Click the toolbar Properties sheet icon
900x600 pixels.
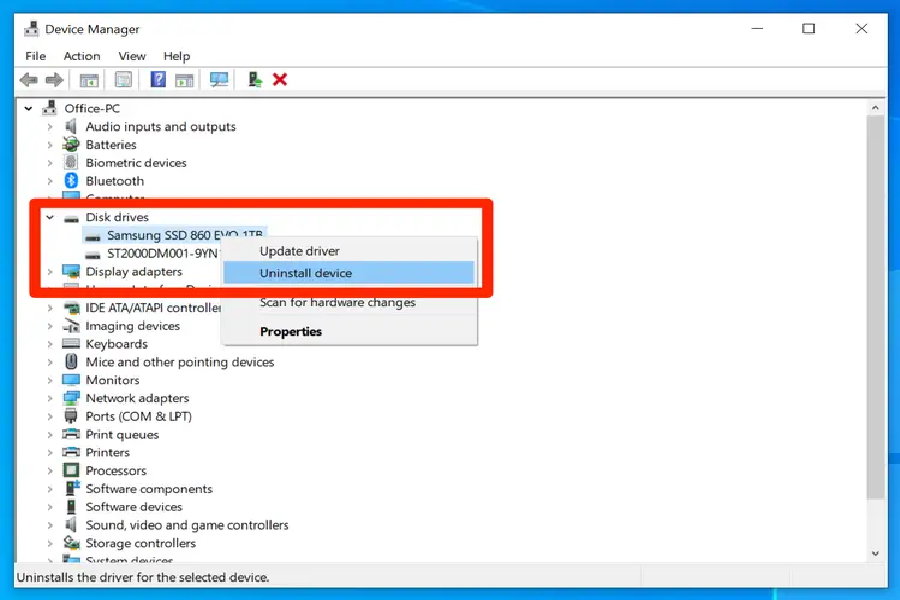click(x=123, y=80)
